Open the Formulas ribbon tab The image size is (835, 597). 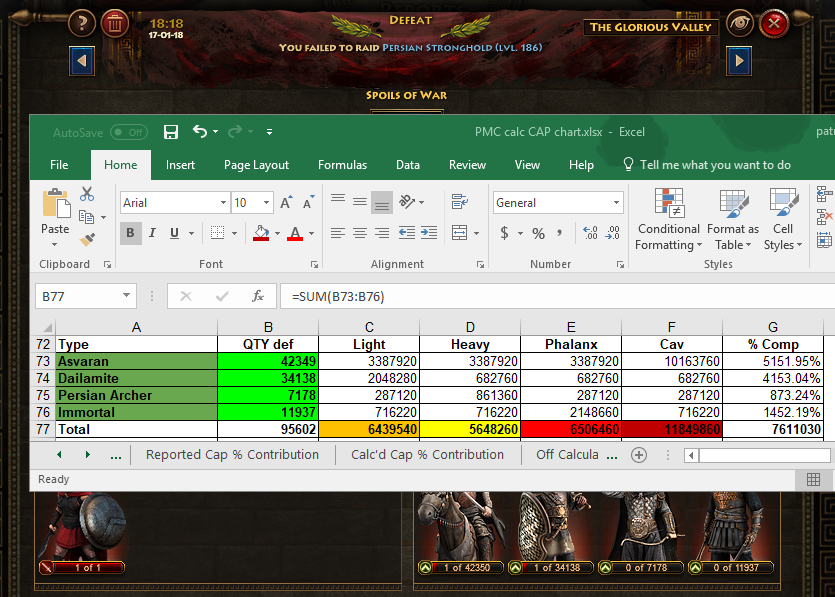tap(342, 165)
